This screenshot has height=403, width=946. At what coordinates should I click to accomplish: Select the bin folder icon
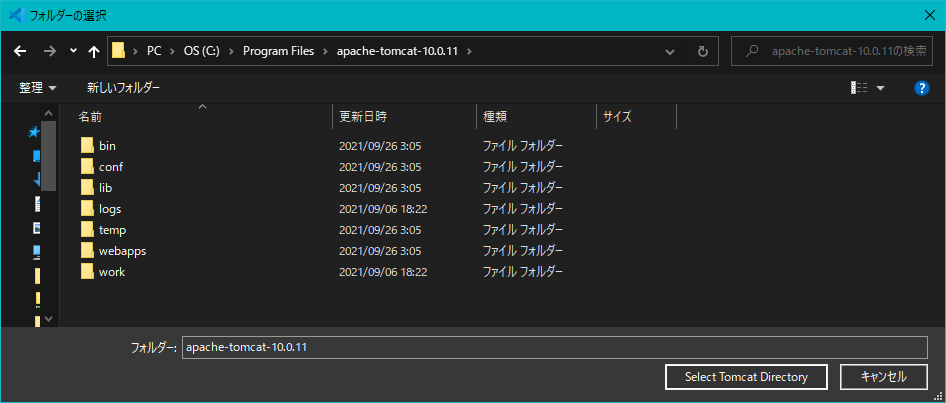87,145
